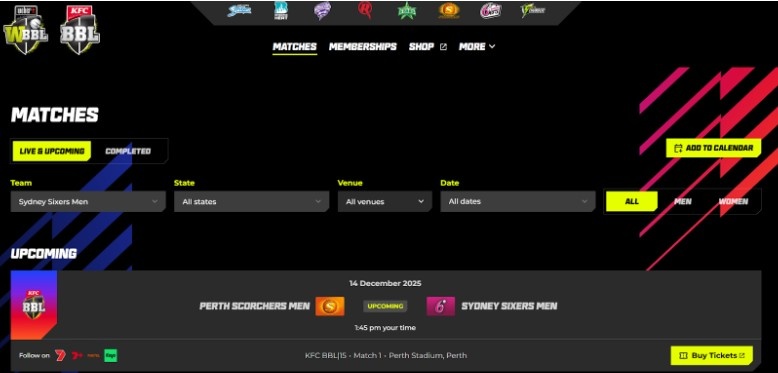Viewport: 778px width, 373px height.
Task: Click the match info line 'KFC BBL|15 - Match 1'
Action: click(386, 355)
